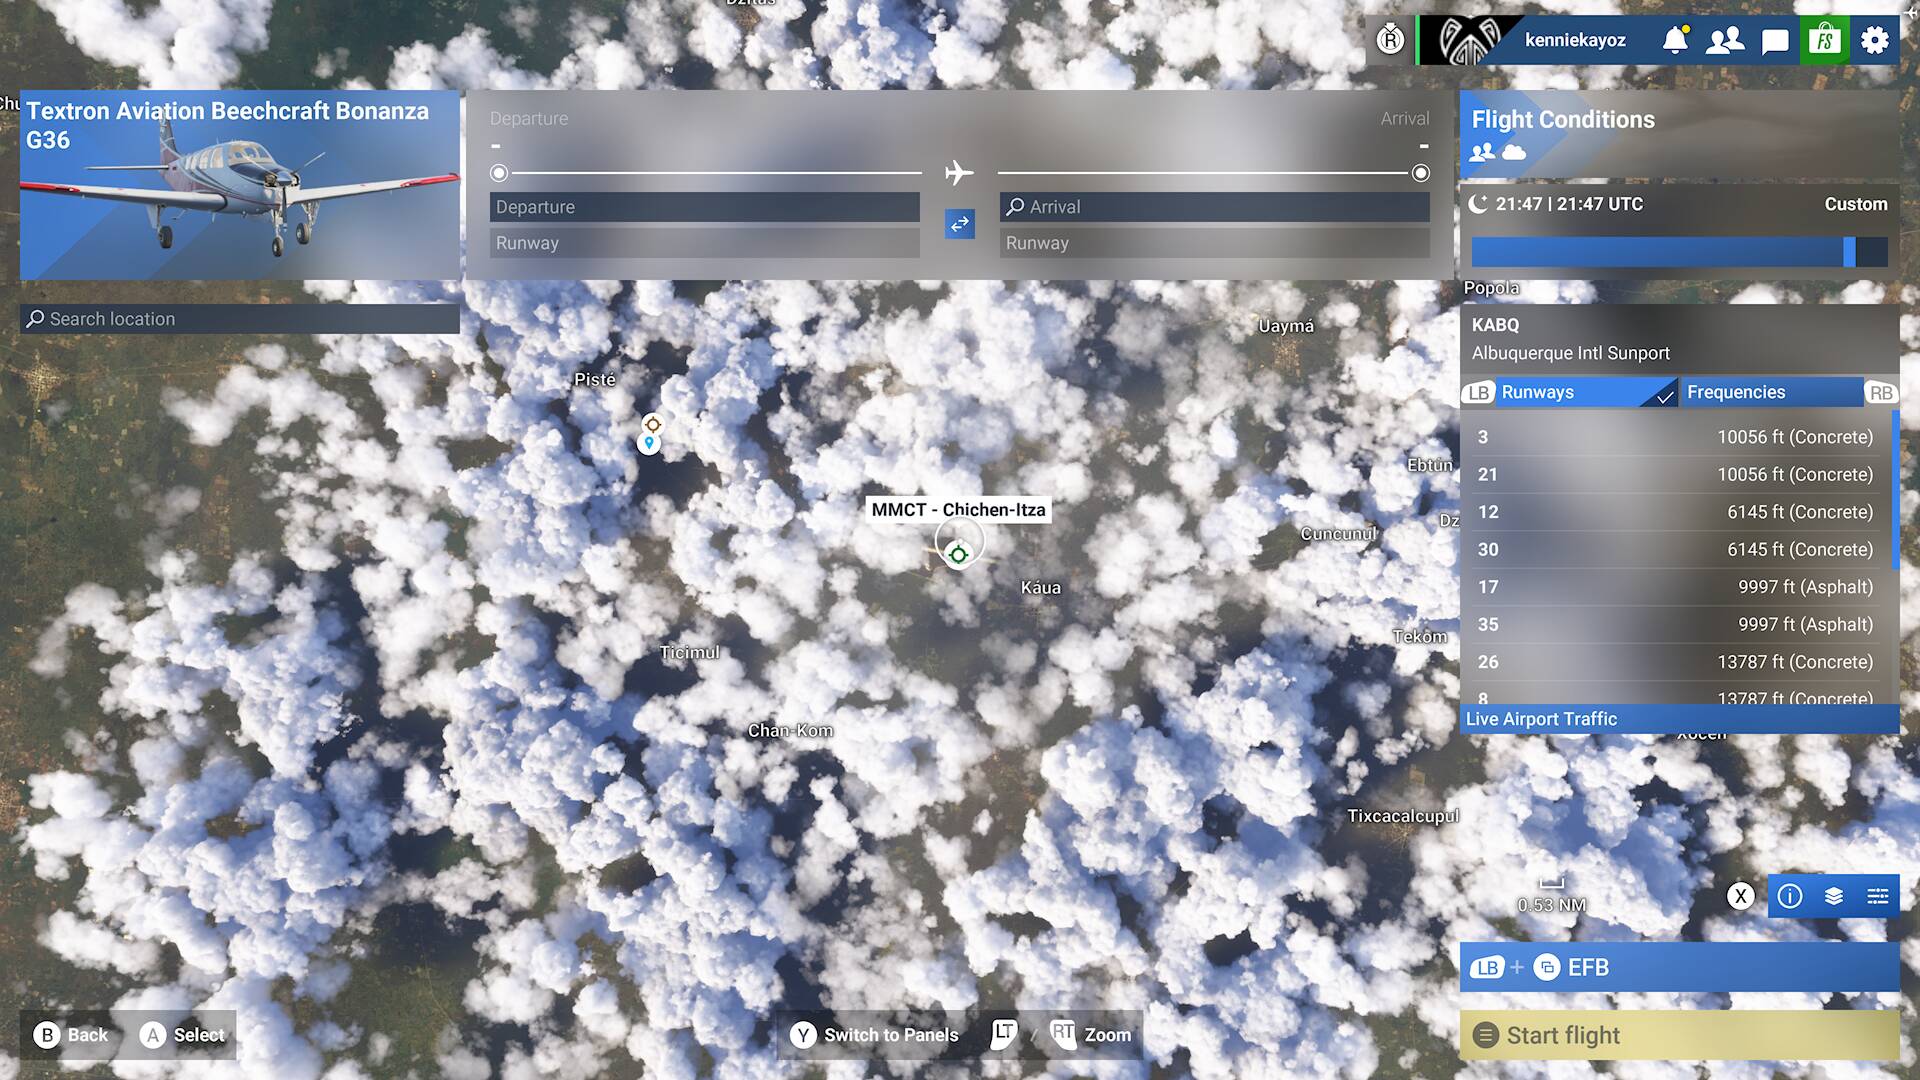Click the Zoom control hint

tap(1062, 1035)
